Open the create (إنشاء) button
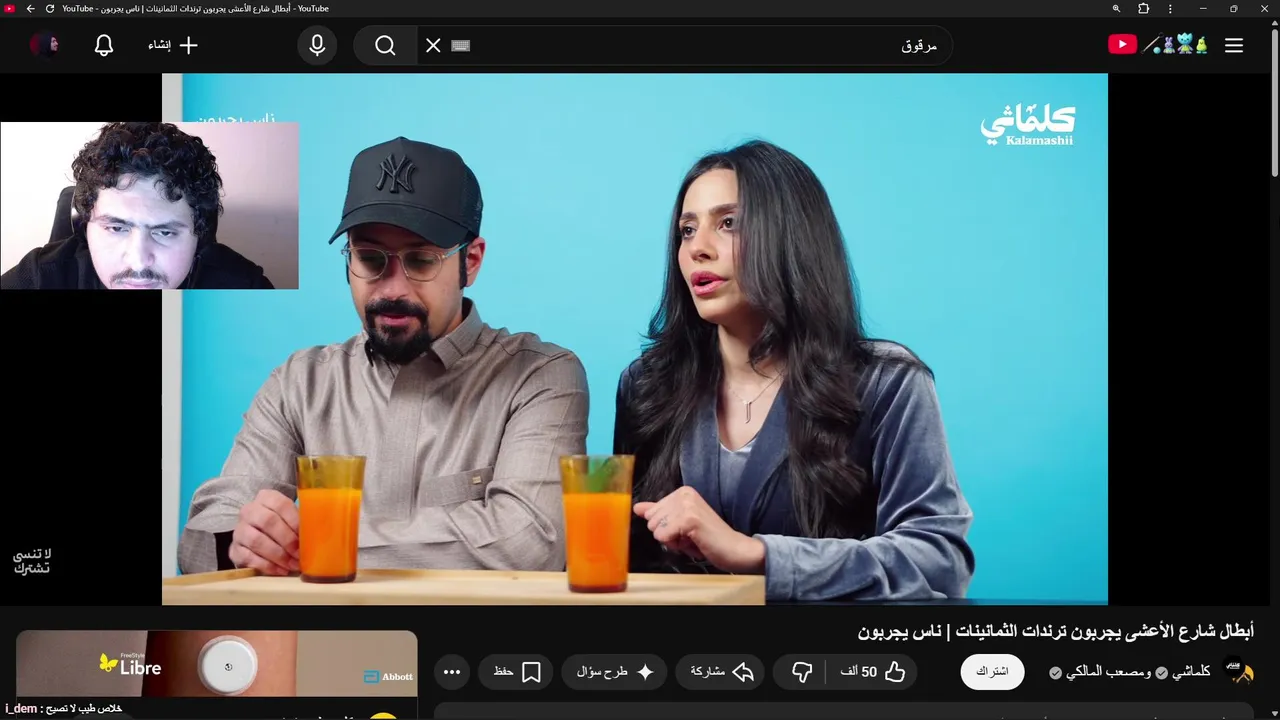 pyautogui.click(x=173, y=45)
